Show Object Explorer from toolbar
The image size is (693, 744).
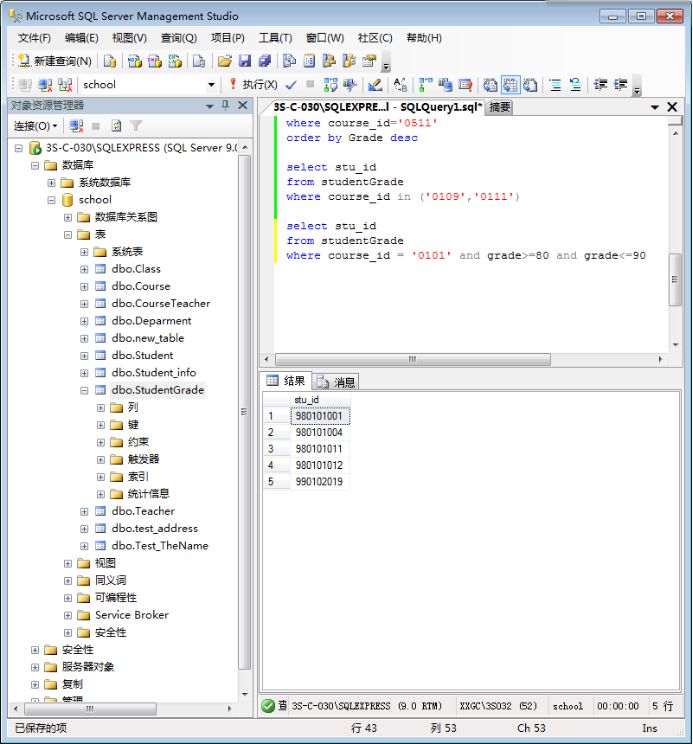pyautogui.click(x=329, y=61)
